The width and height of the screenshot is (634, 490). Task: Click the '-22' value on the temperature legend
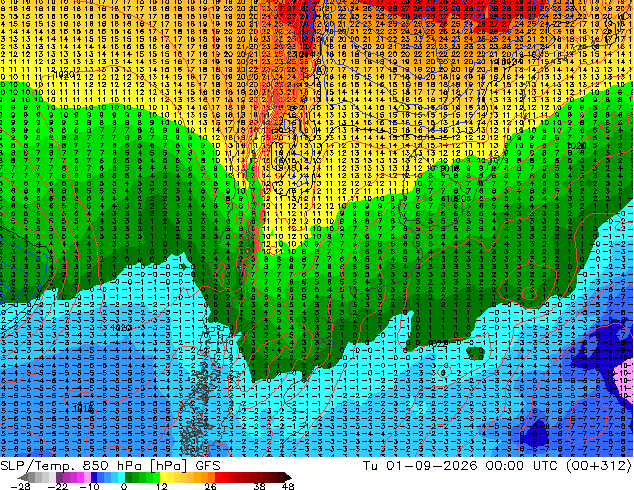point(58,486)
